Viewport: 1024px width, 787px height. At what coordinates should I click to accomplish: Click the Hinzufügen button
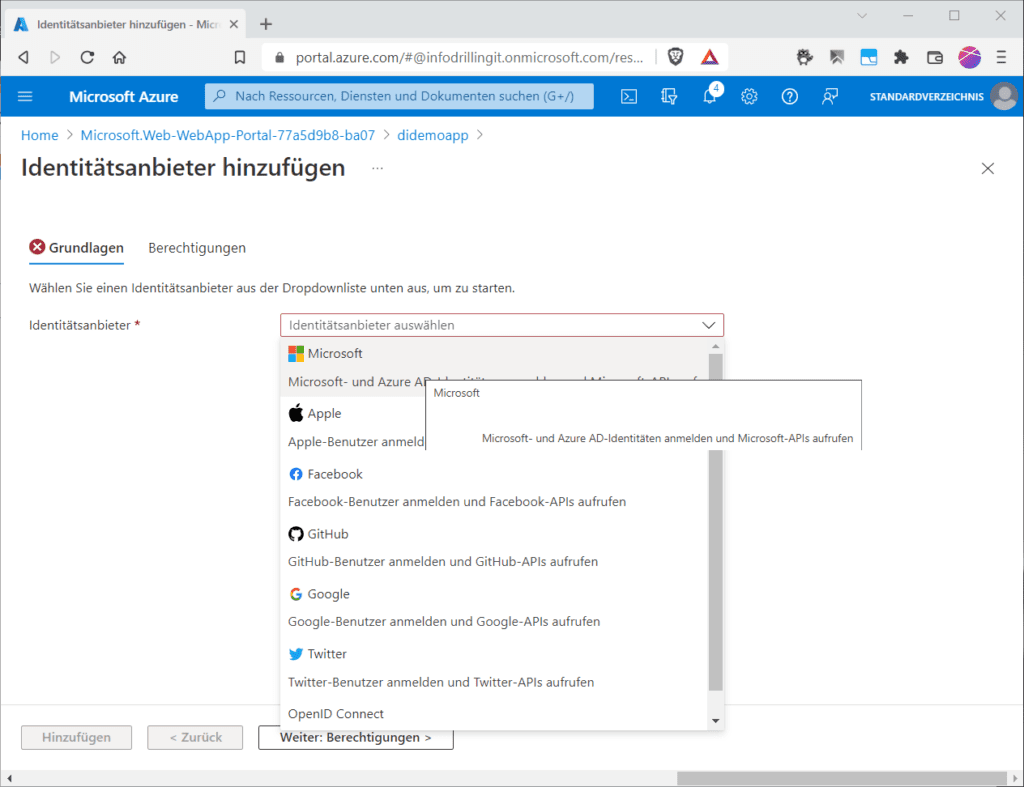[x=76, y=737]
